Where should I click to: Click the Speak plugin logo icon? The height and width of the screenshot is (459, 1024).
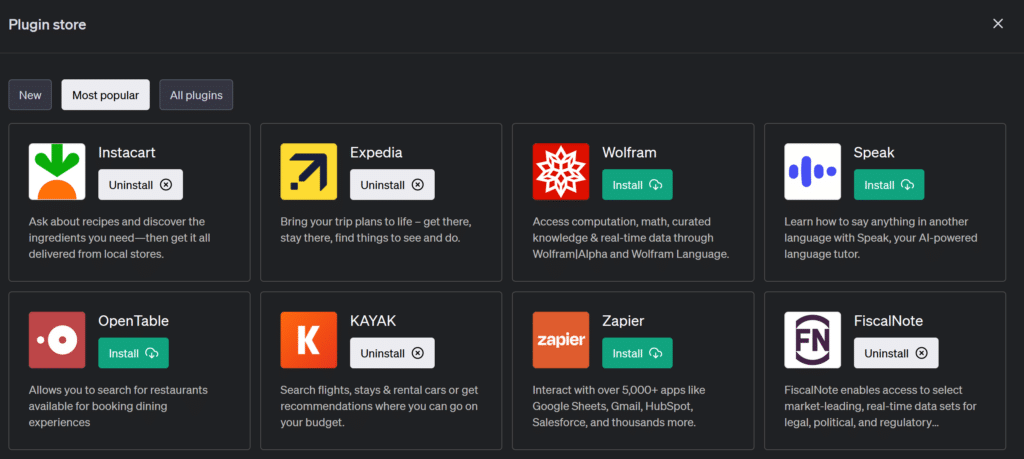click(x=813, y=172)
